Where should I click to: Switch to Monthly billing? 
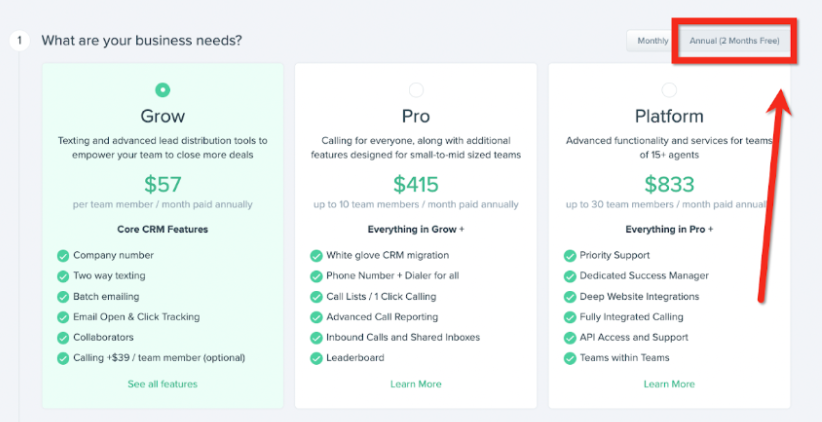(652, 41)
